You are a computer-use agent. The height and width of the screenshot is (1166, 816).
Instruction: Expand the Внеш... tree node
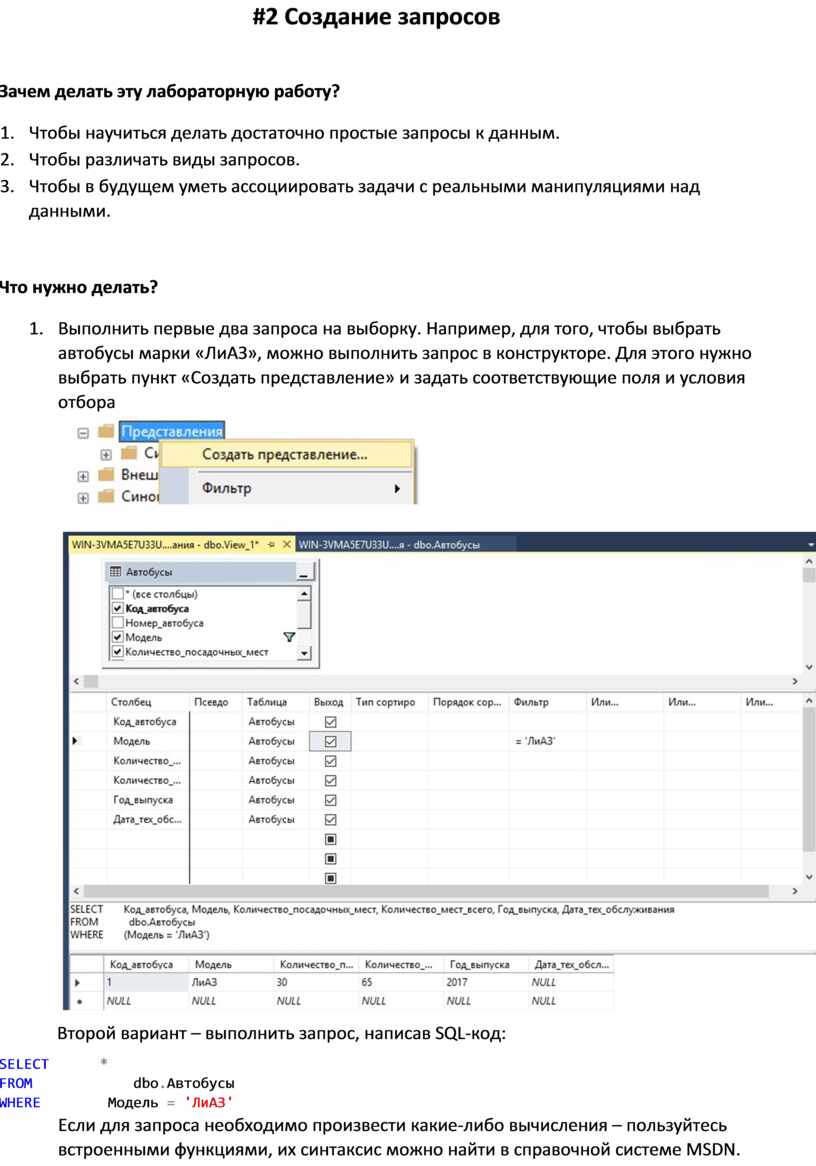pyautogui.click(x=83, y=476)
